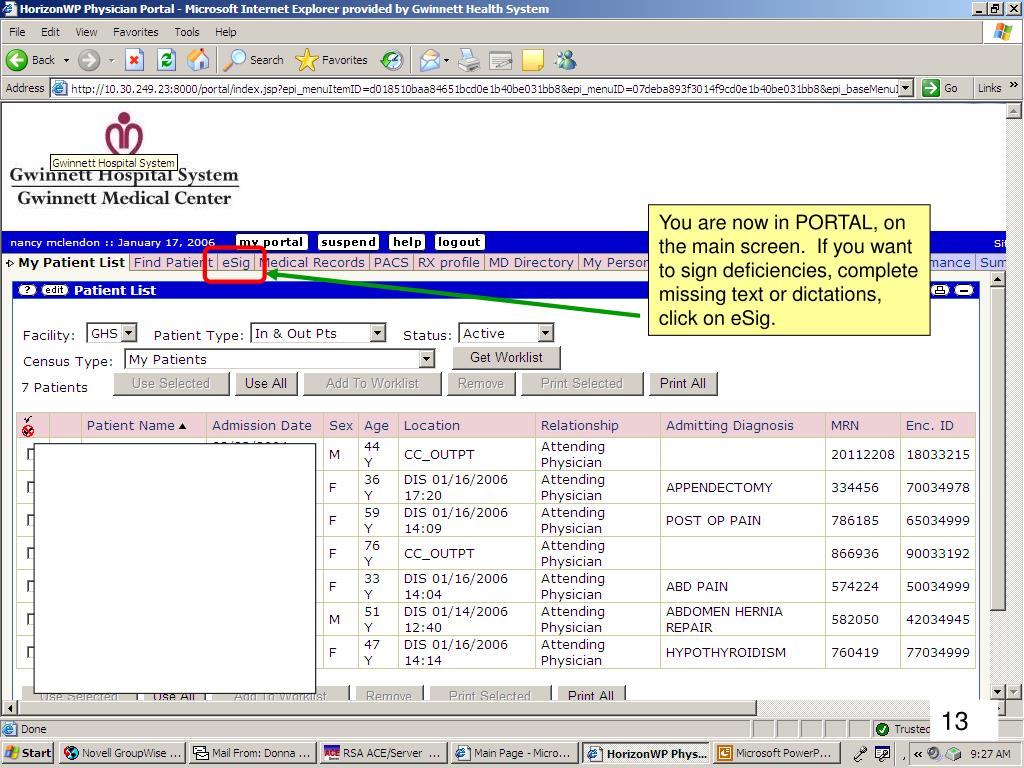Click the green Go arrow button
This screenshot has width=1024, height=768.
(x=931, y=88)
